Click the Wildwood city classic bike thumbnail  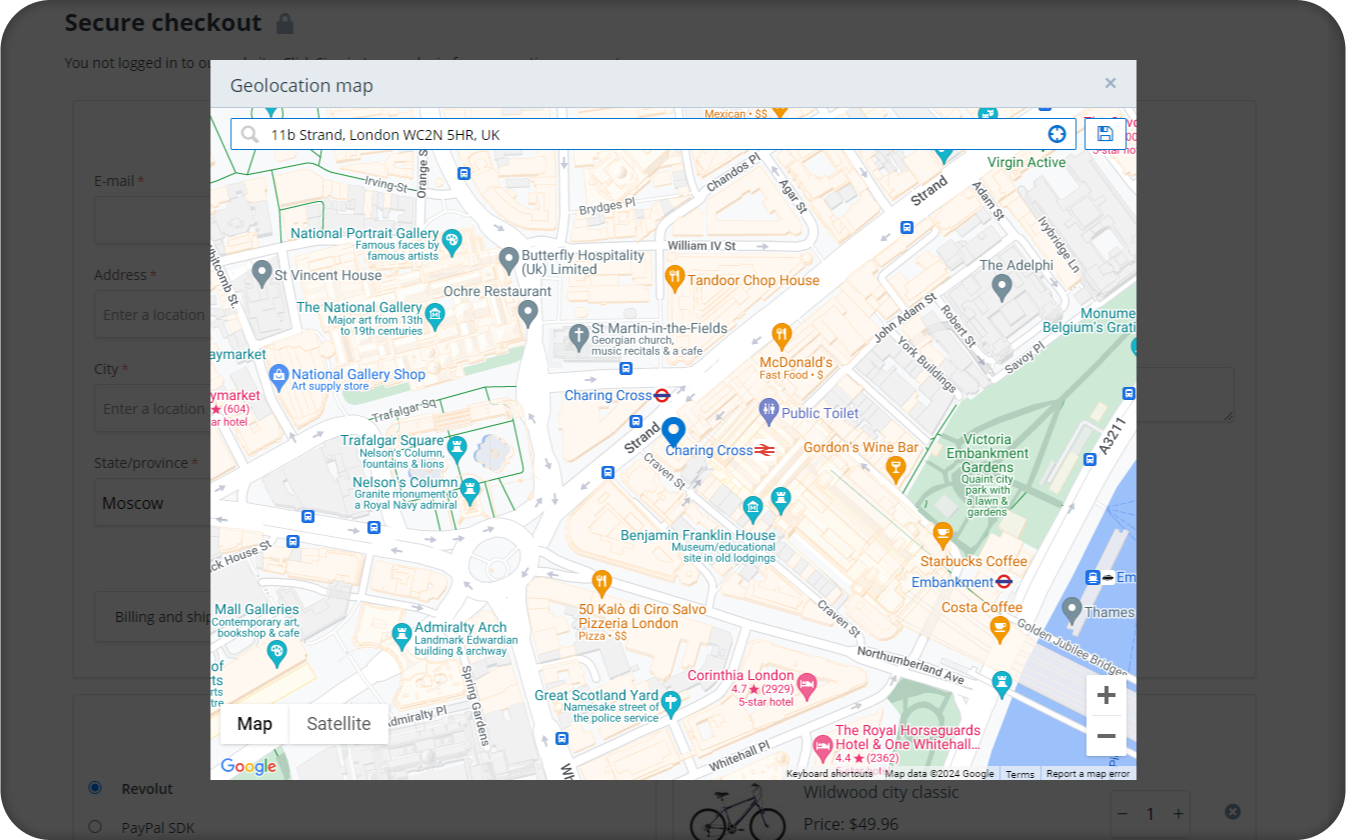736,810
